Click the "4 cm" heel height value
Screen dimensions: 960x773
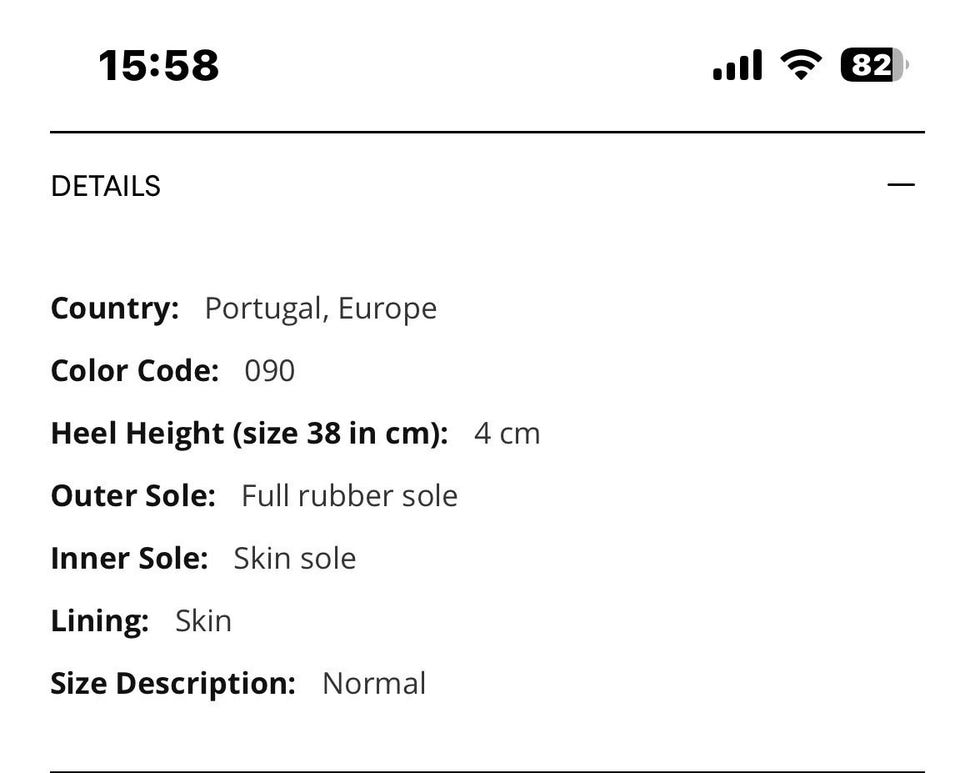click(x=507, y=434)
